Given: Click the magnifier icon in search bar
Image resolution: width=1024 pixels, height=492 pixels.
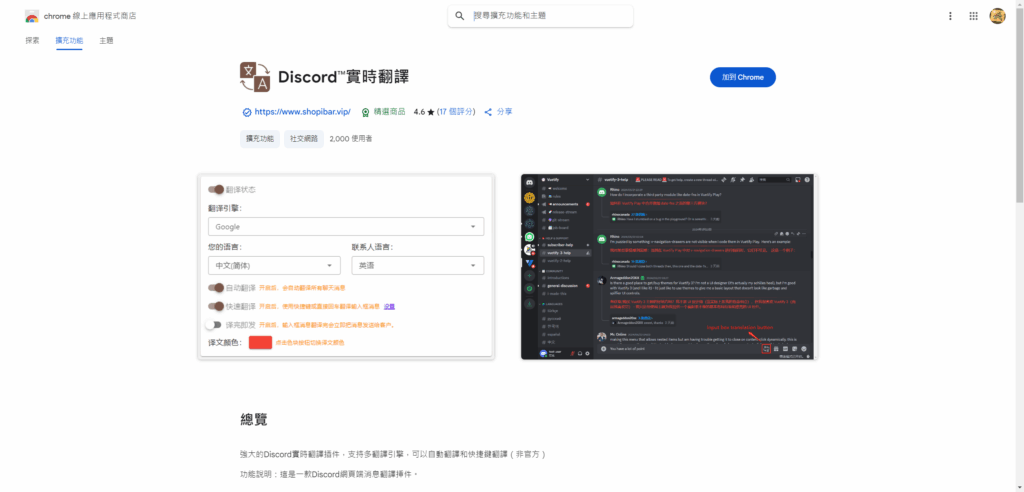Looking at the screenshot, I should click(460, 16).
